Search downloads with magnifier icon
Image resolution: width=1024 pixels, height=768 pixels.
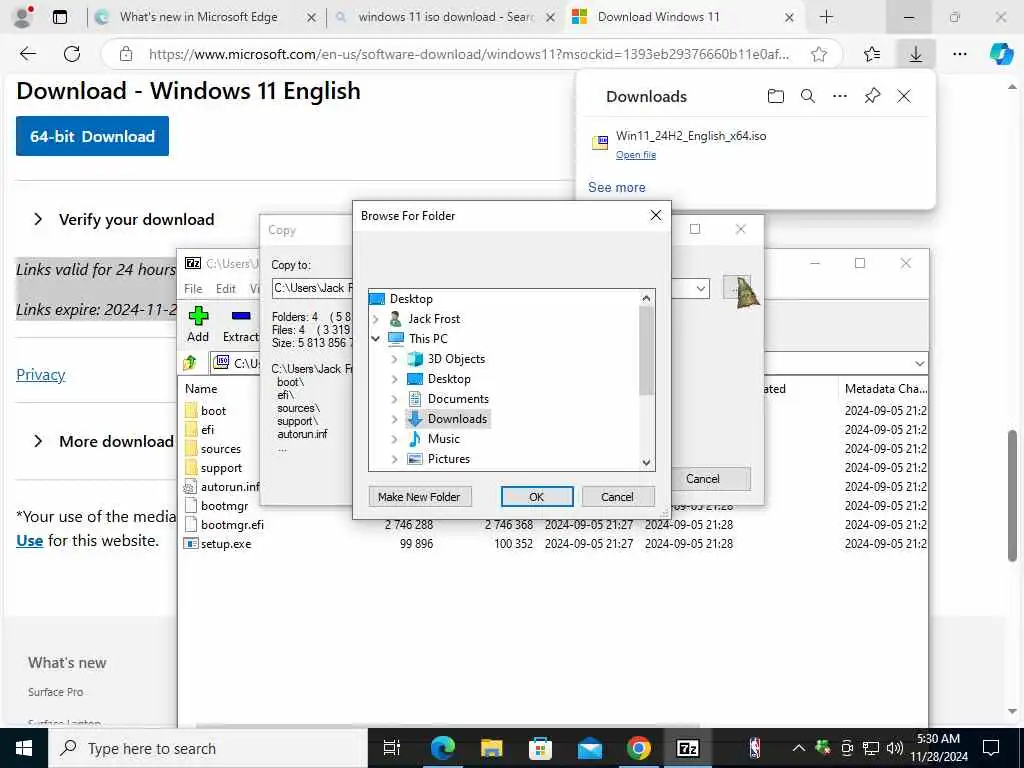(x=808, y=97)
